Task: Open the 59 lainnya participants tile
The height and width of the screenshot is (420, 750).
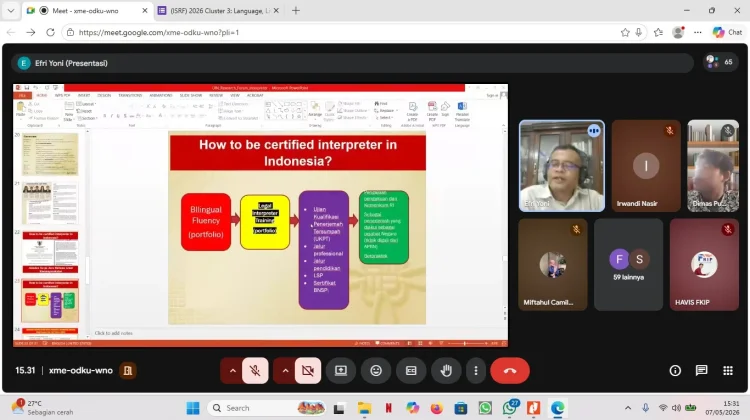Action: (629, 265)
